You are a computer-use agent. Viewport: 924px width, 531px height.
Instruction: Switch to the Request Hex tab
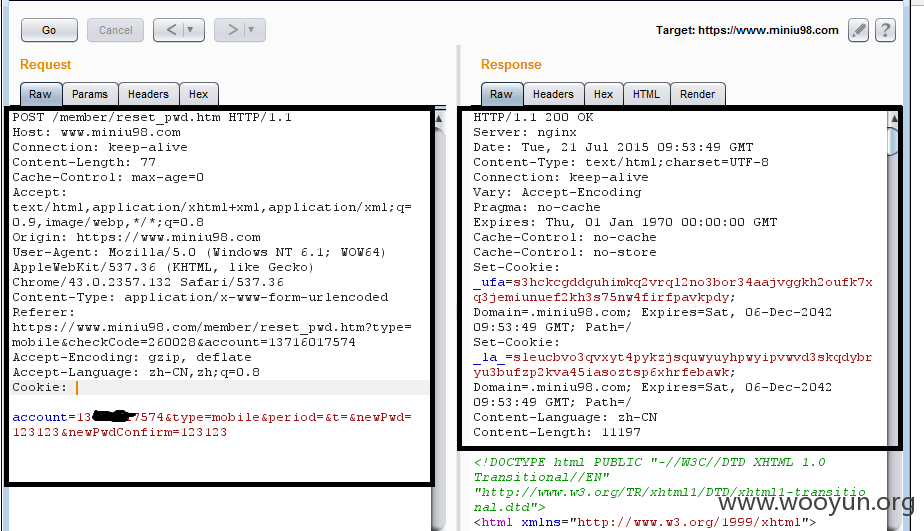point(198,94)
